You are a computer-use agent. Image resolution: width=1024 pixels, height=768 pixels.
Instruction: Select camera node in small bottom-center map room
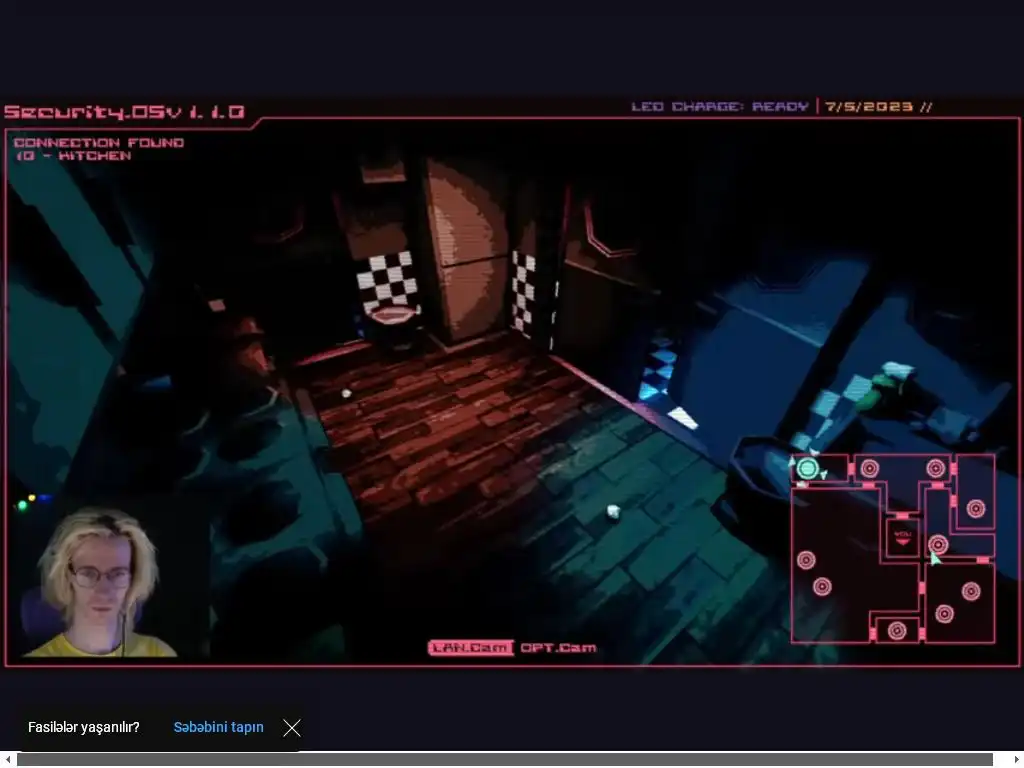(x=897, y=631)
